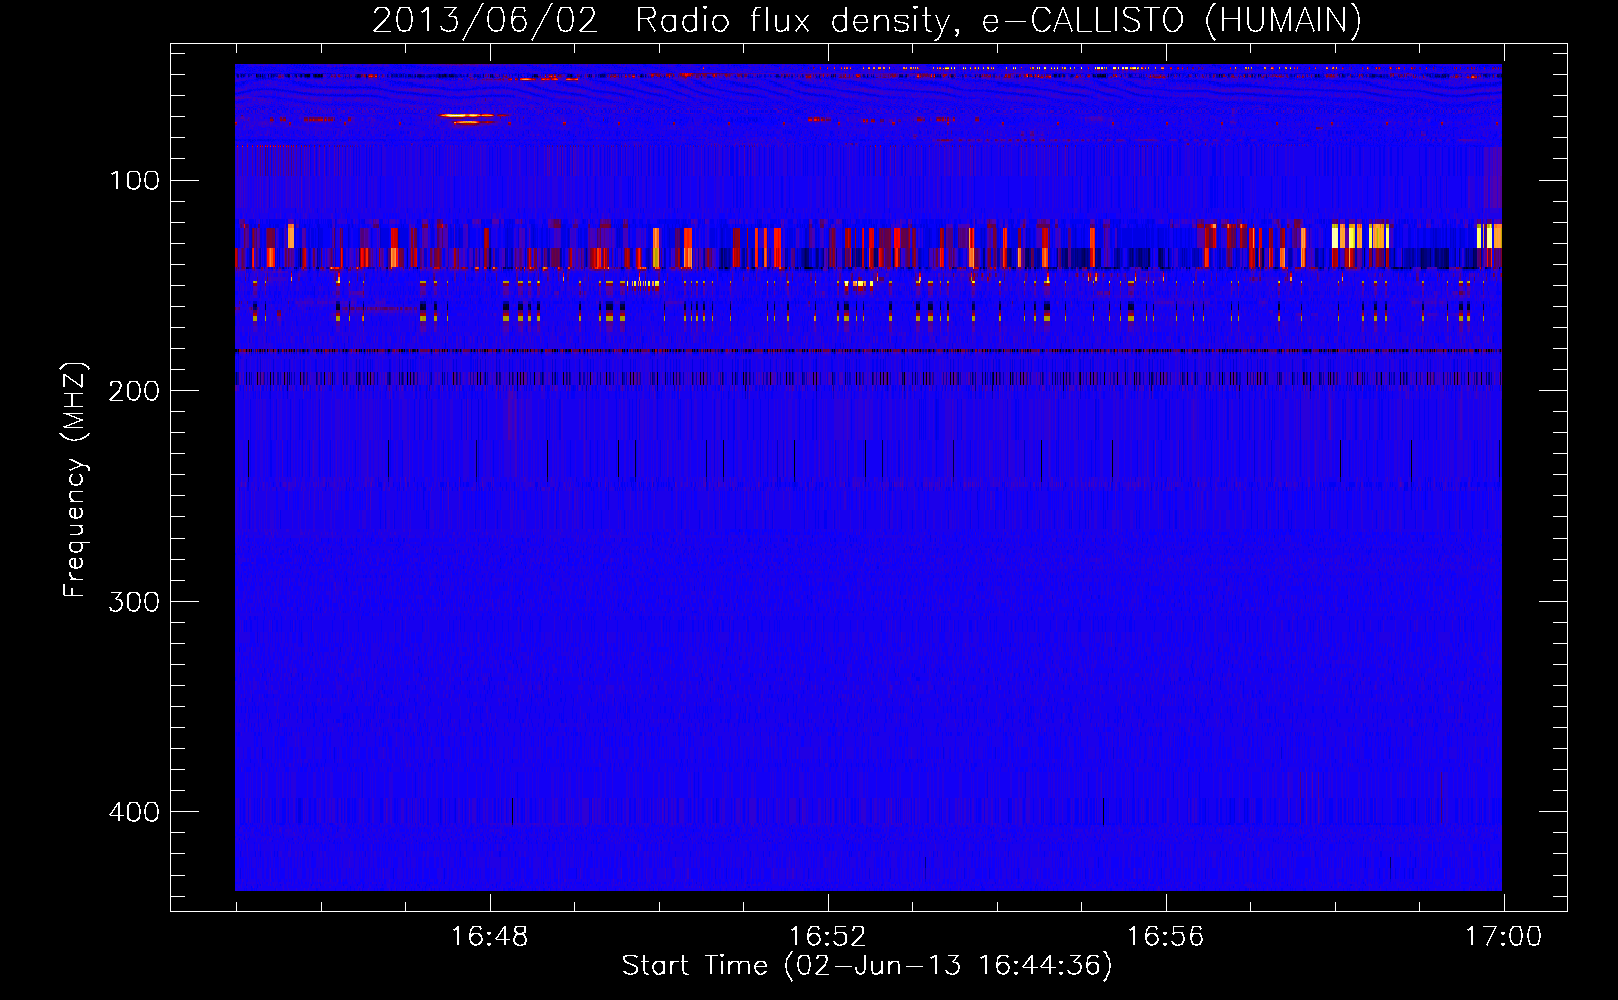Click the 16:56 time tick label
1618x1000 pixels.
click(1165, 937)
